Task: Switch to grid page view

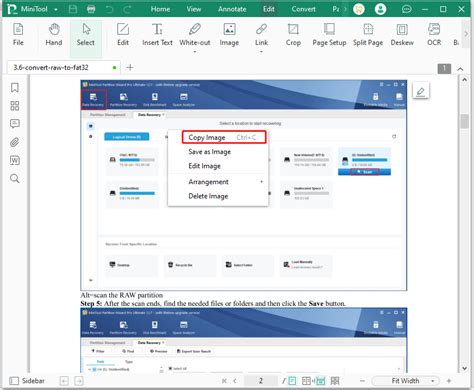Action: pos(335,381)
